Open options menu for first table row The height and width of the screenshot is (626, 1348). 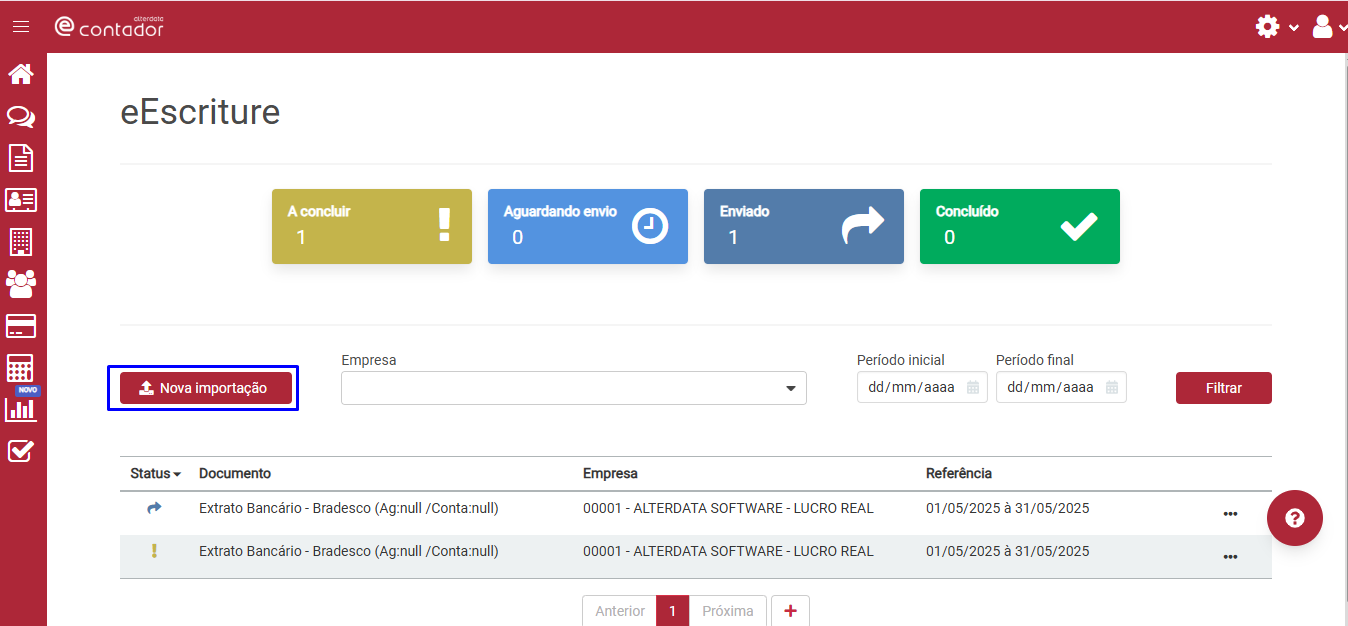pos(1230,514)
